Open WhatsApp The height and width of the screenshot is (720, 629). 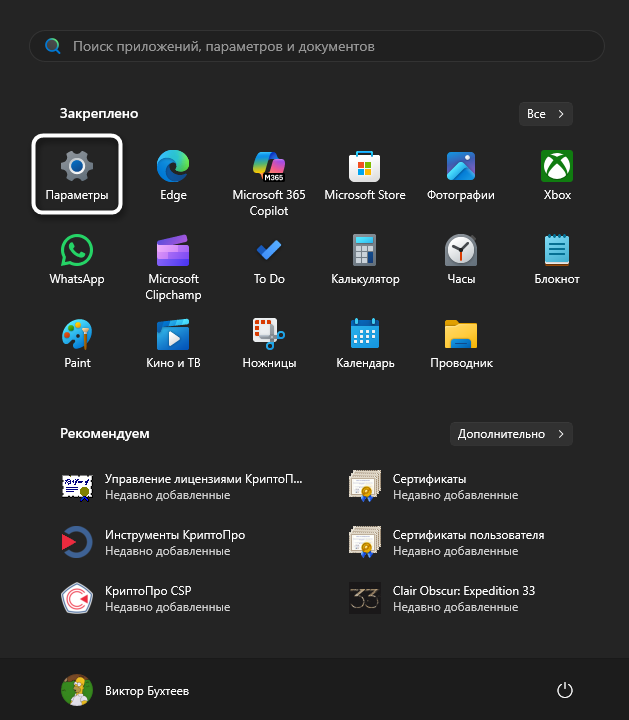pyautogui.click(x=77, y=259)
